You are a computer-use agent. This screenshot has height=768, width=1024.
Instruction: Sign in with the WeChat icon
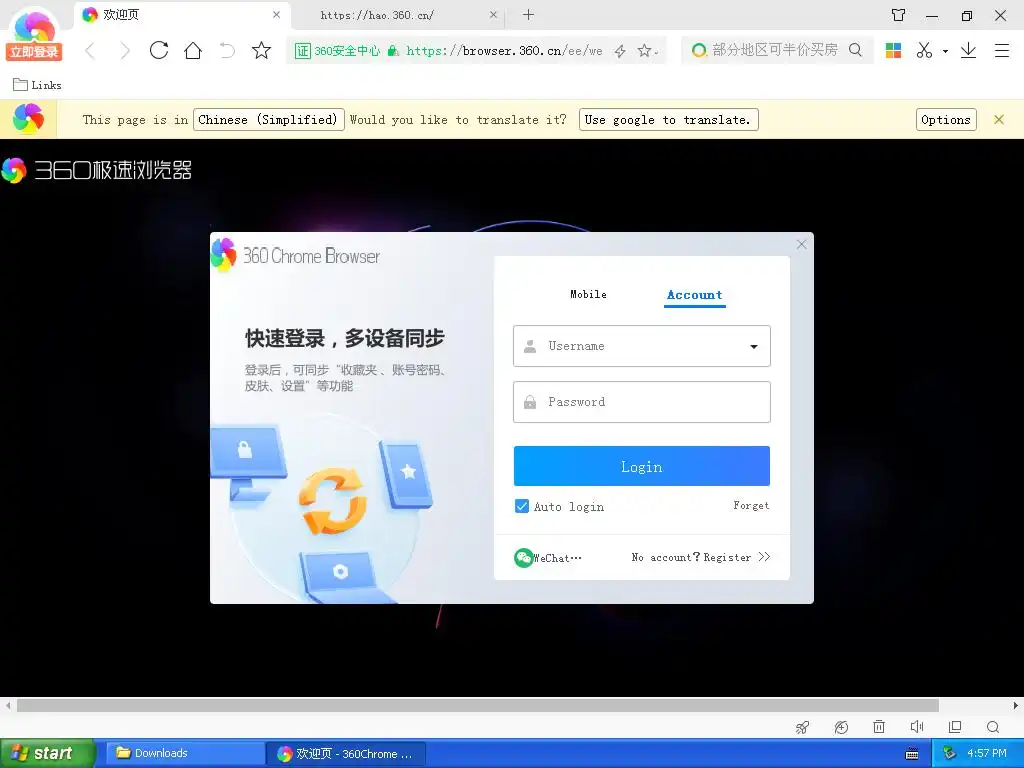pyautogui.click(x=524, y=558)
